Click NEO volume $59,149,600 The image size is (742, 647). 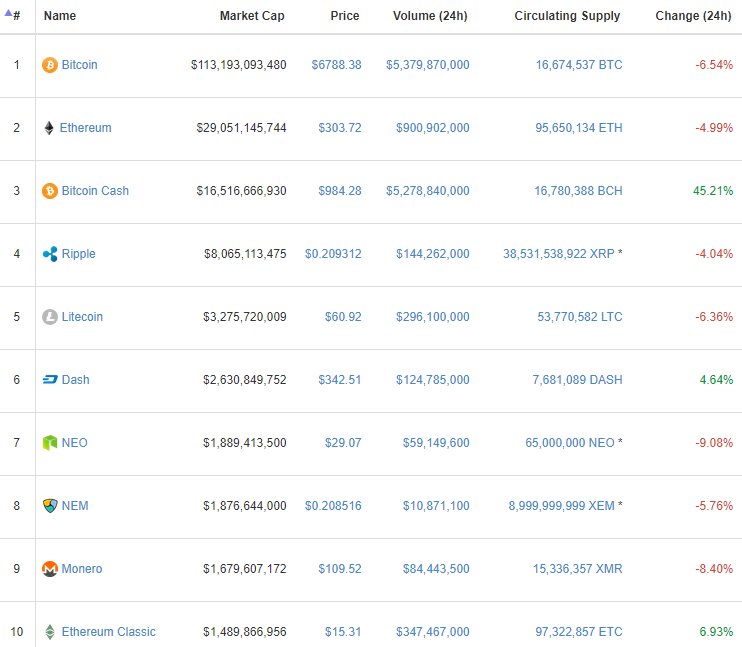[436, 443]
